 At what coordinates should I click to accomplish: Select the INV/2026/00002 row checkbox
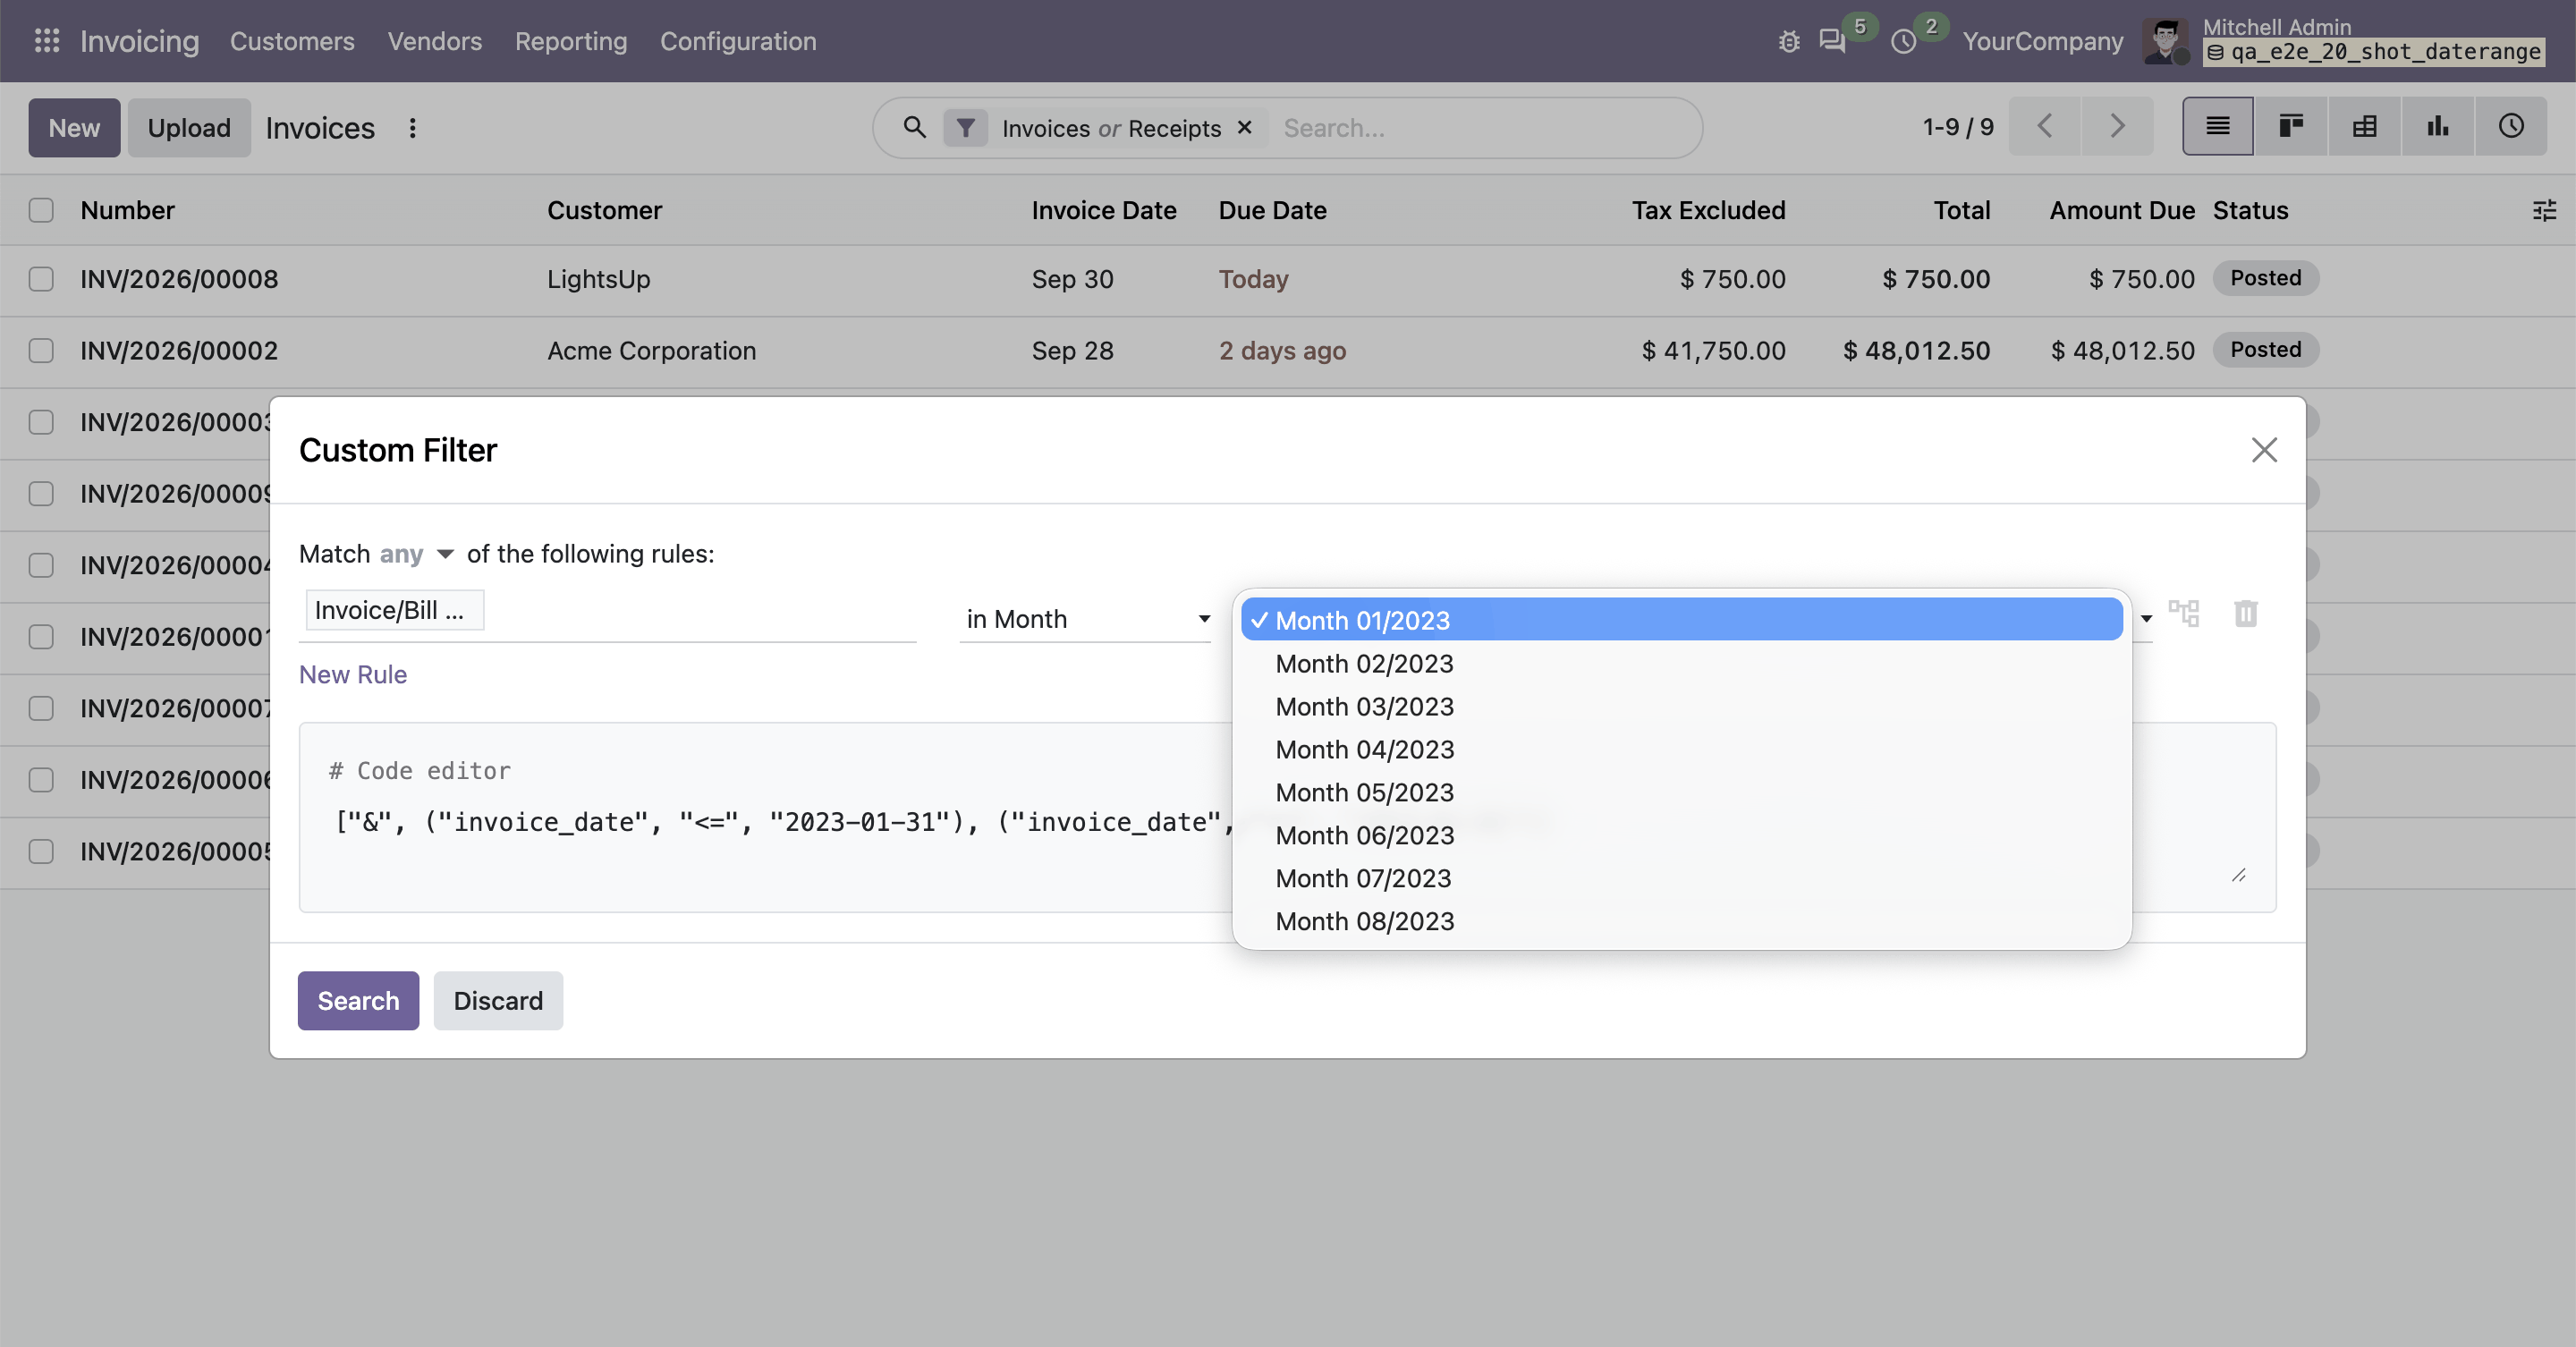(x=41, y=351)
